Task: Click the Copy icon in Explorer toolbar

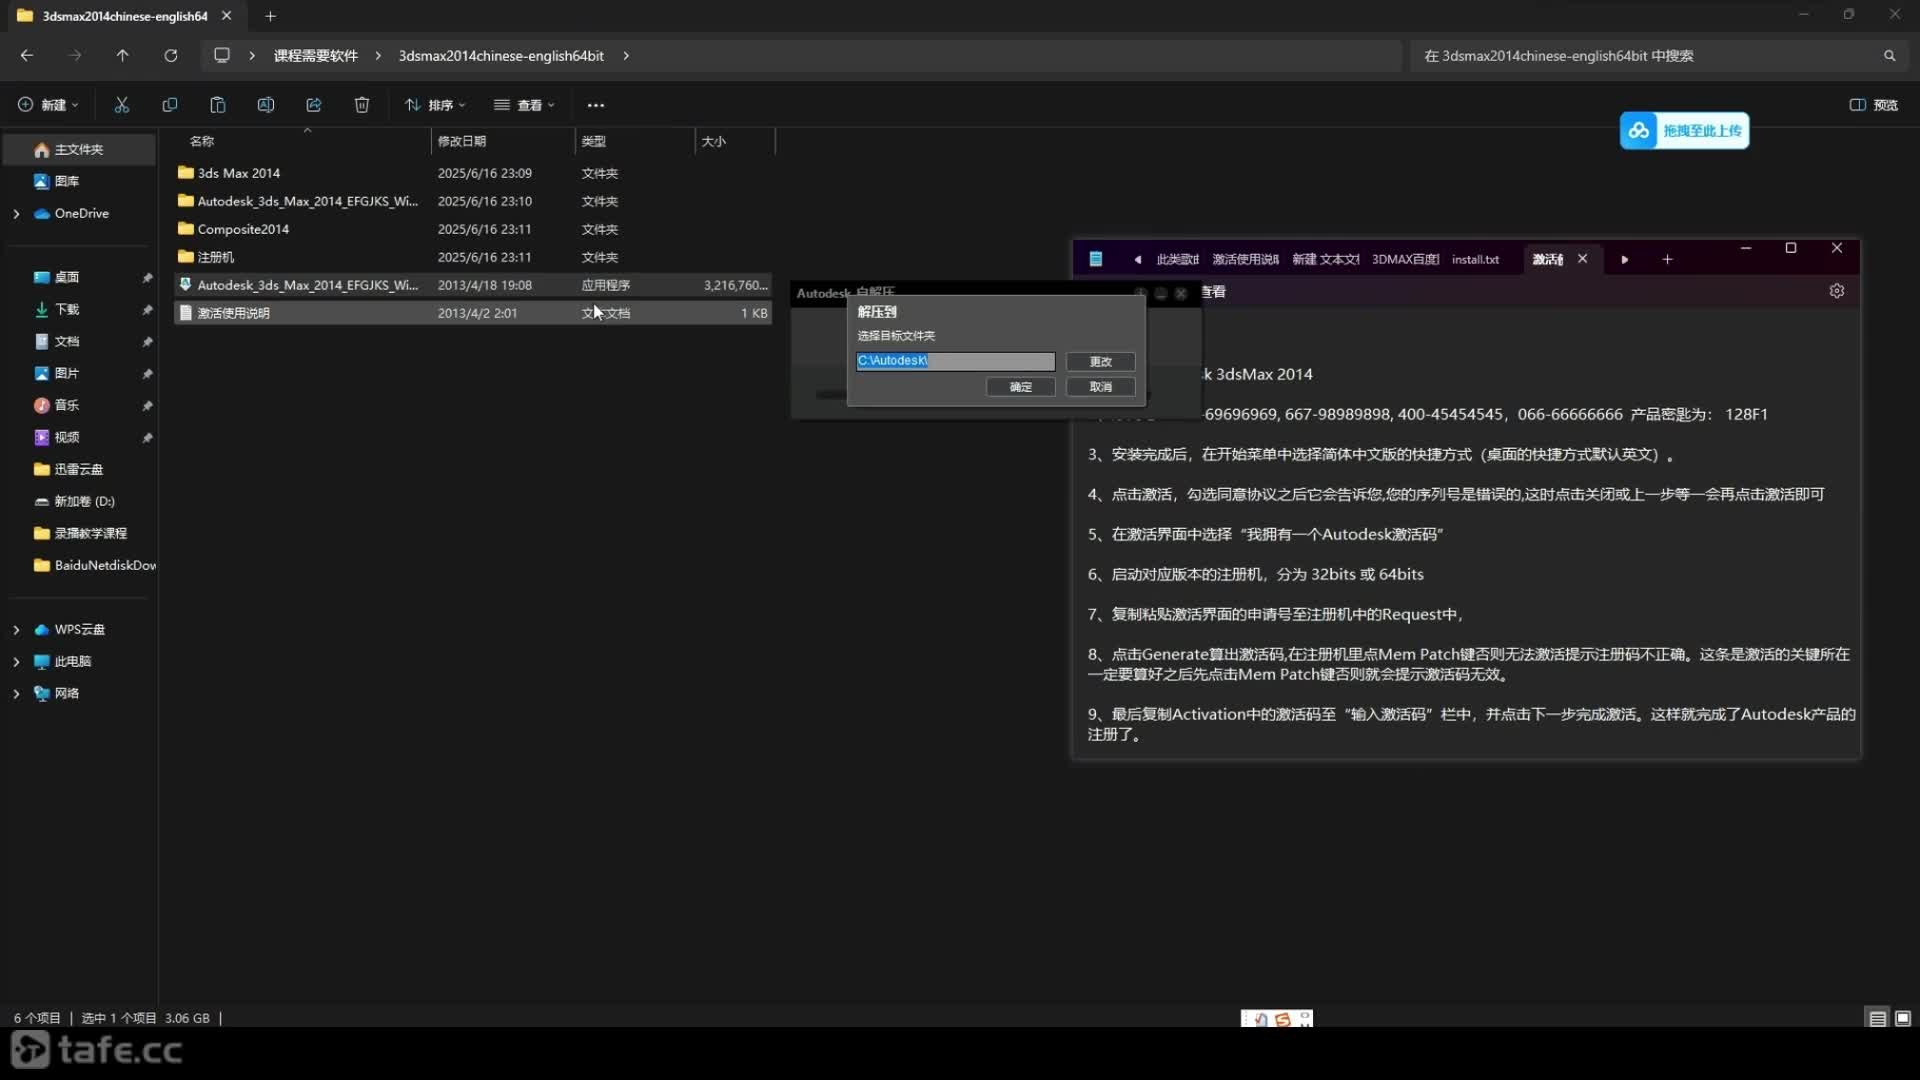Action: point(170,105)
